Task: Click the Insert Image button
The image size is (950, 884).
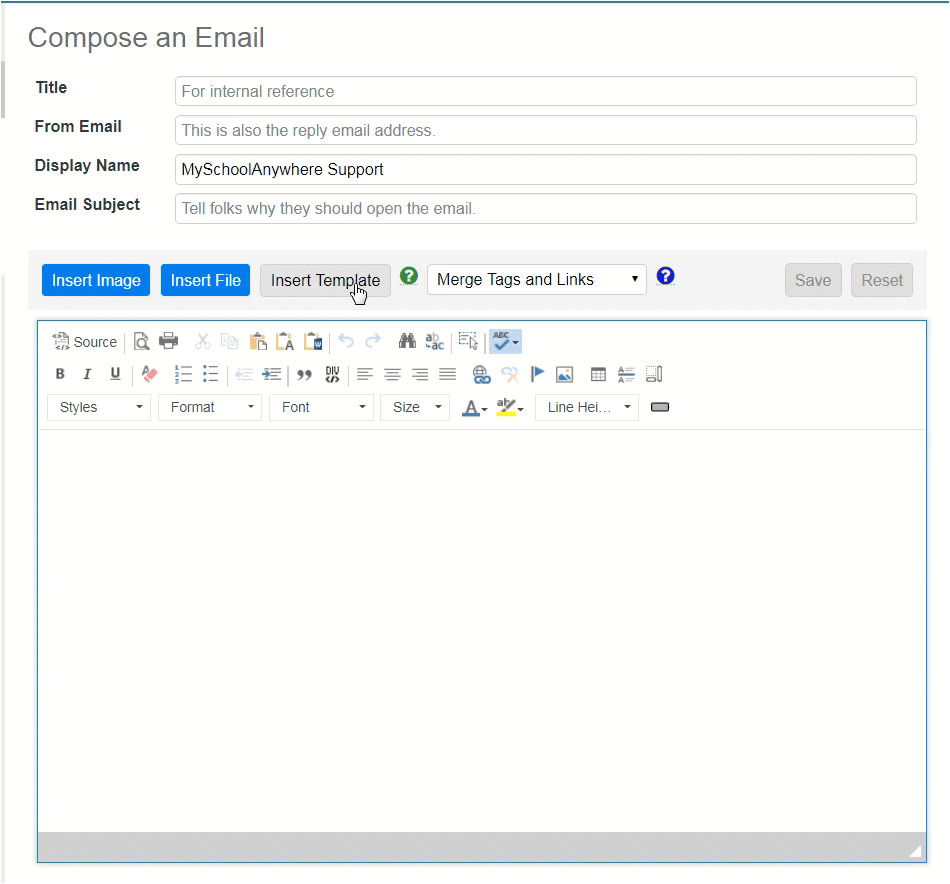Action: click(x=96, y=280)
